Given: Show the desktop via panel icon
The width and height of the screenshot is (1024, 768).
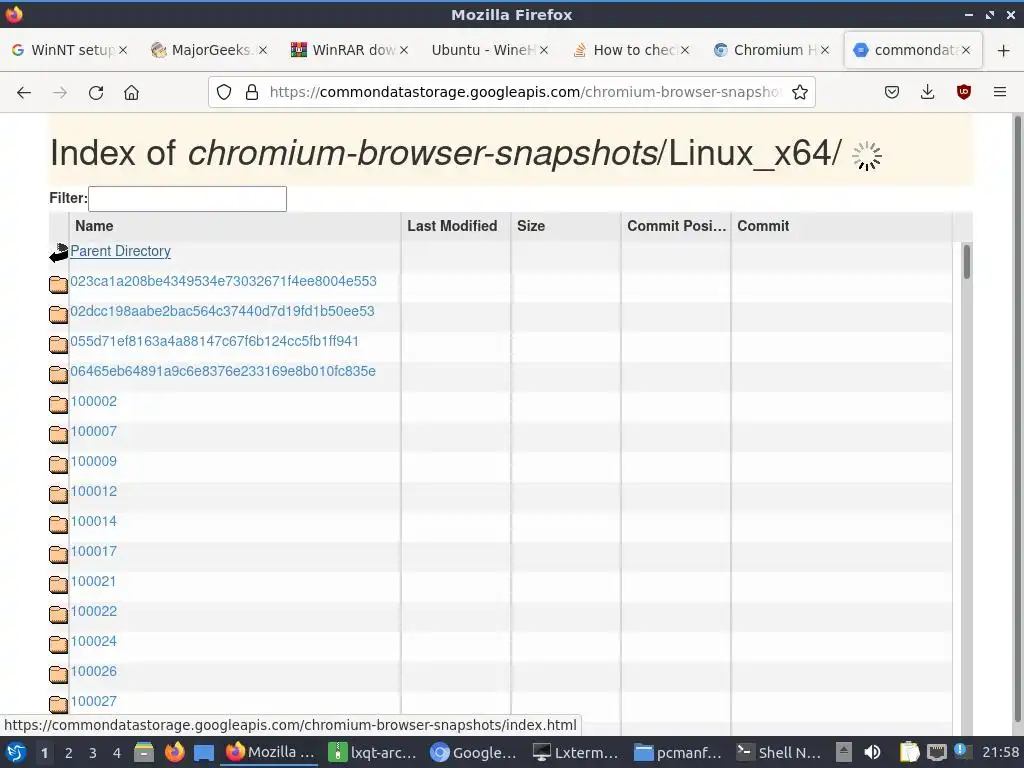Looking at the screenshot, I should (x=204, y=752).
